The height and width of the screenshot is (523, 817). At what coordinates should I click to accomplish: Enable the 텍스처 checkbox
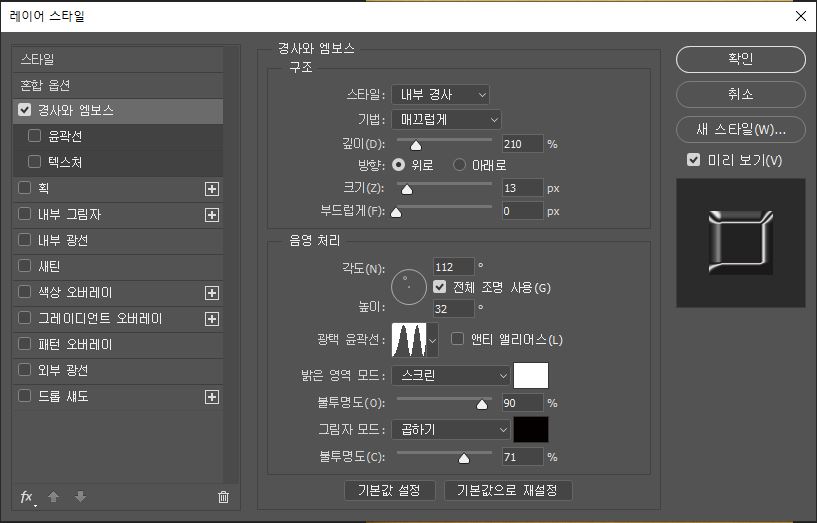[x=34, y=162]
